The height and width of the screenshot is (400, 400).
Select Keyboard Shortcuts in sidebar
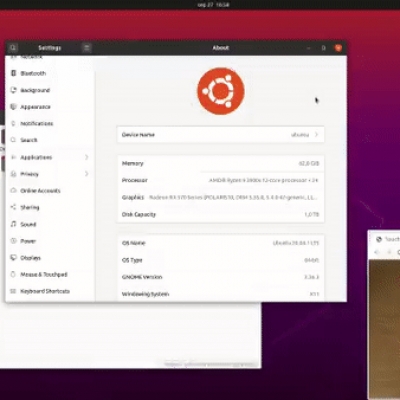click(x=50, y=291)
